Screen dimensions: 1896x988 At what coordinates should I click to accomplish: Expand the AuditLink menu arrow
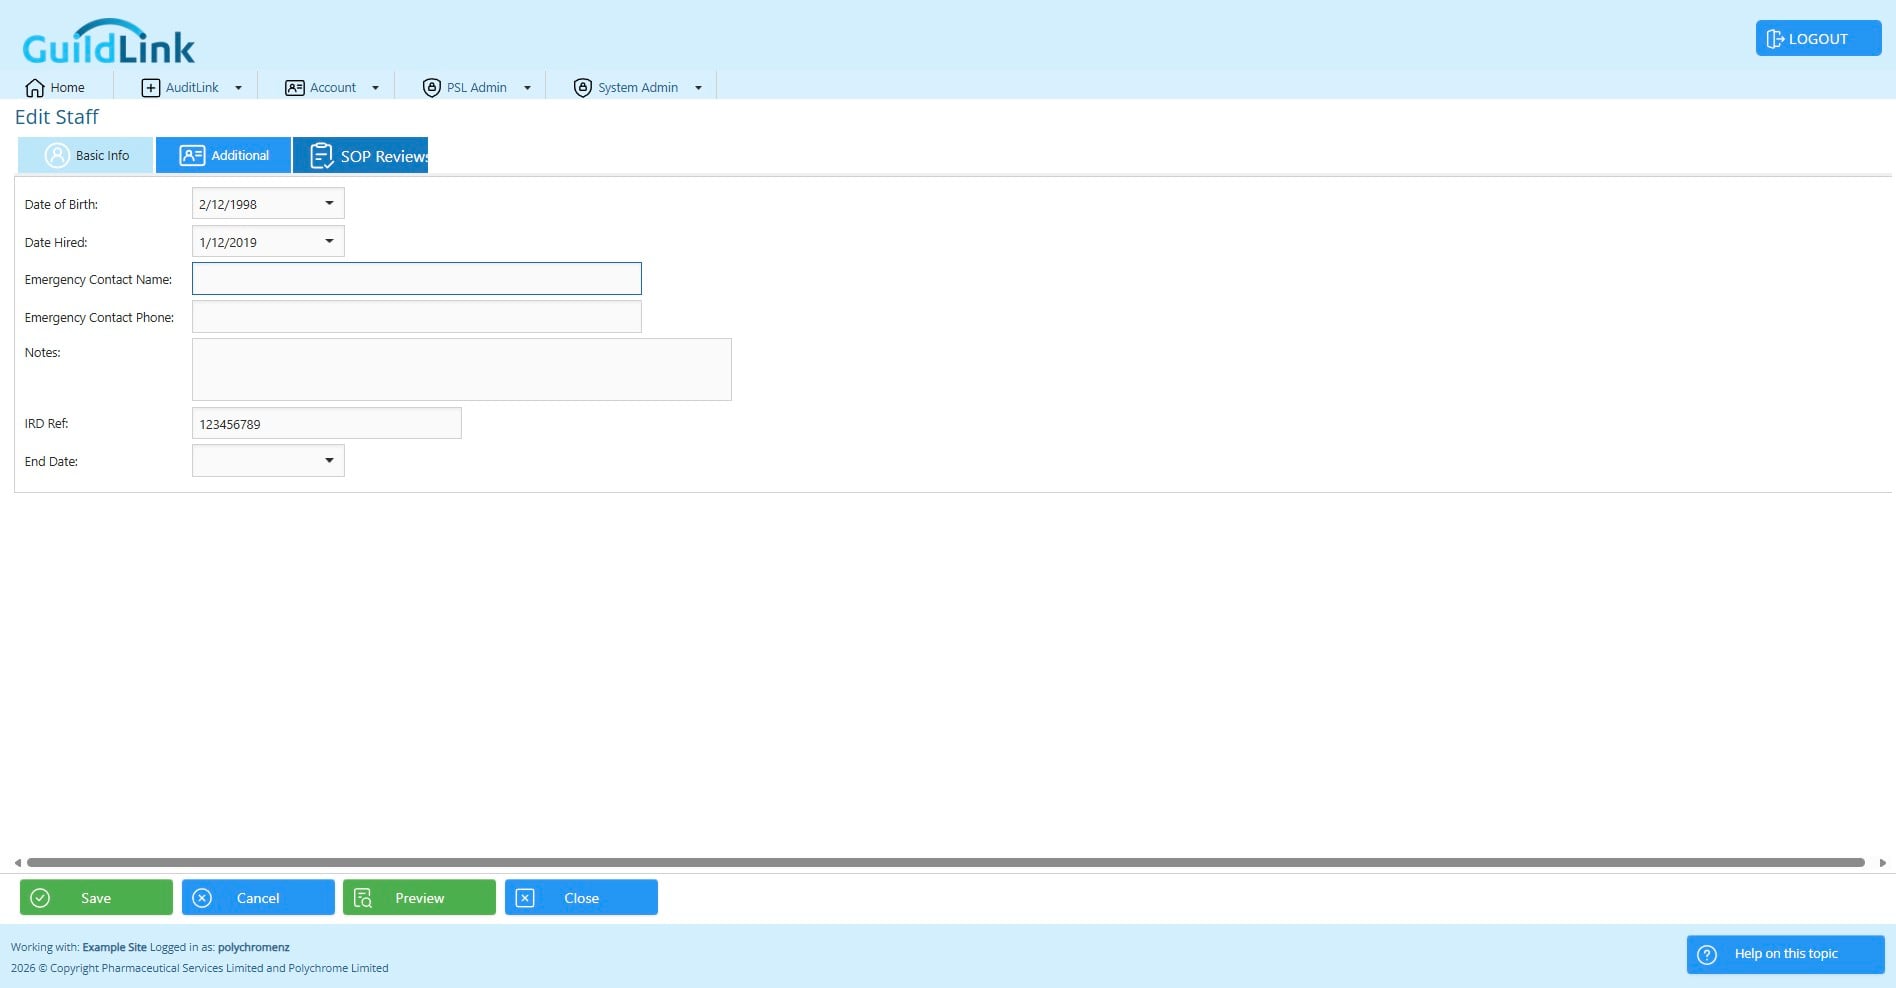pos(238,88)
